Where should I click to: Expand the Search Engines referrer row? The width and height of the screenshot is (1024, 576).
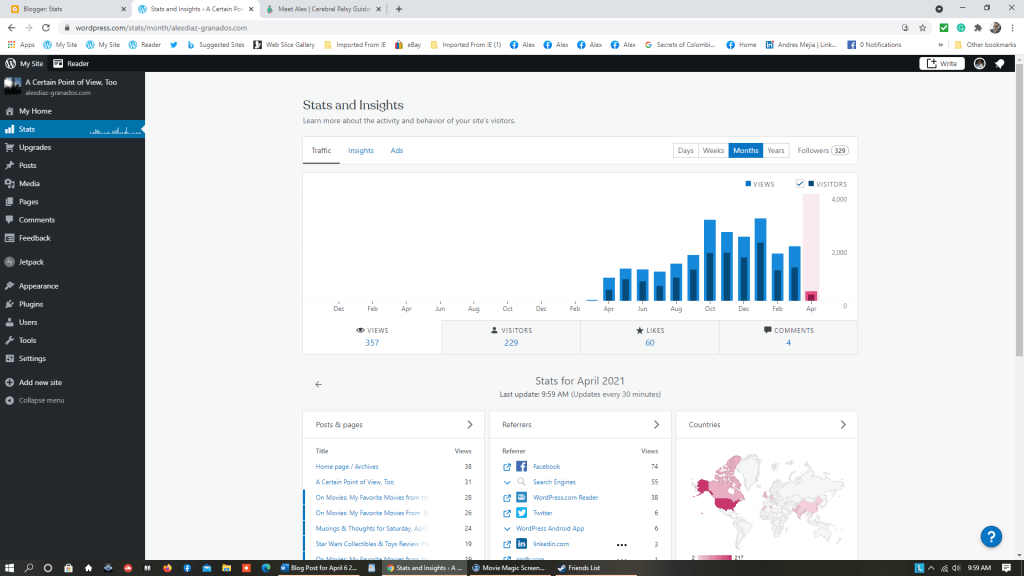click(x=507, y=482)
